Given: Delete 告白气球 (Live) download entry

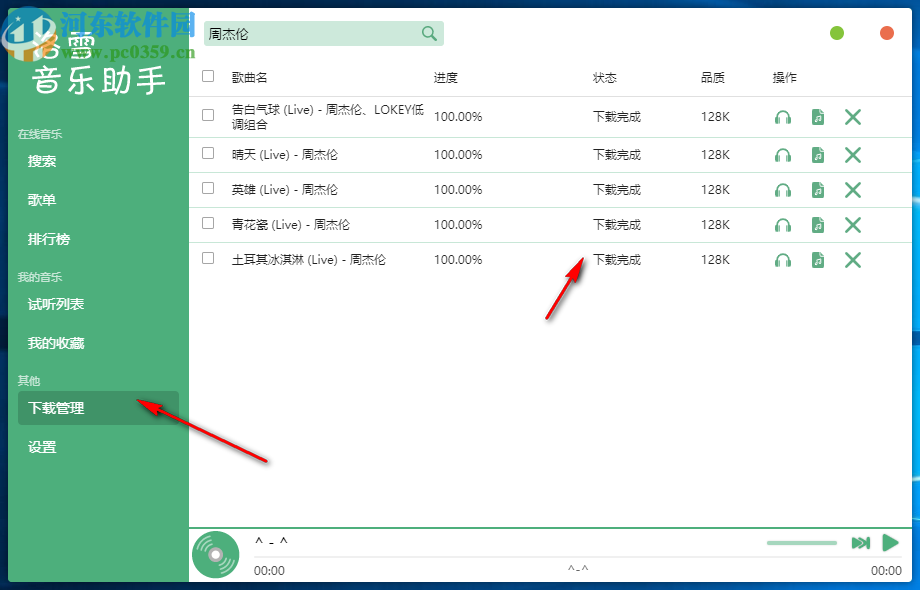Looking at the screenshot, I should [x=853, y=117].
